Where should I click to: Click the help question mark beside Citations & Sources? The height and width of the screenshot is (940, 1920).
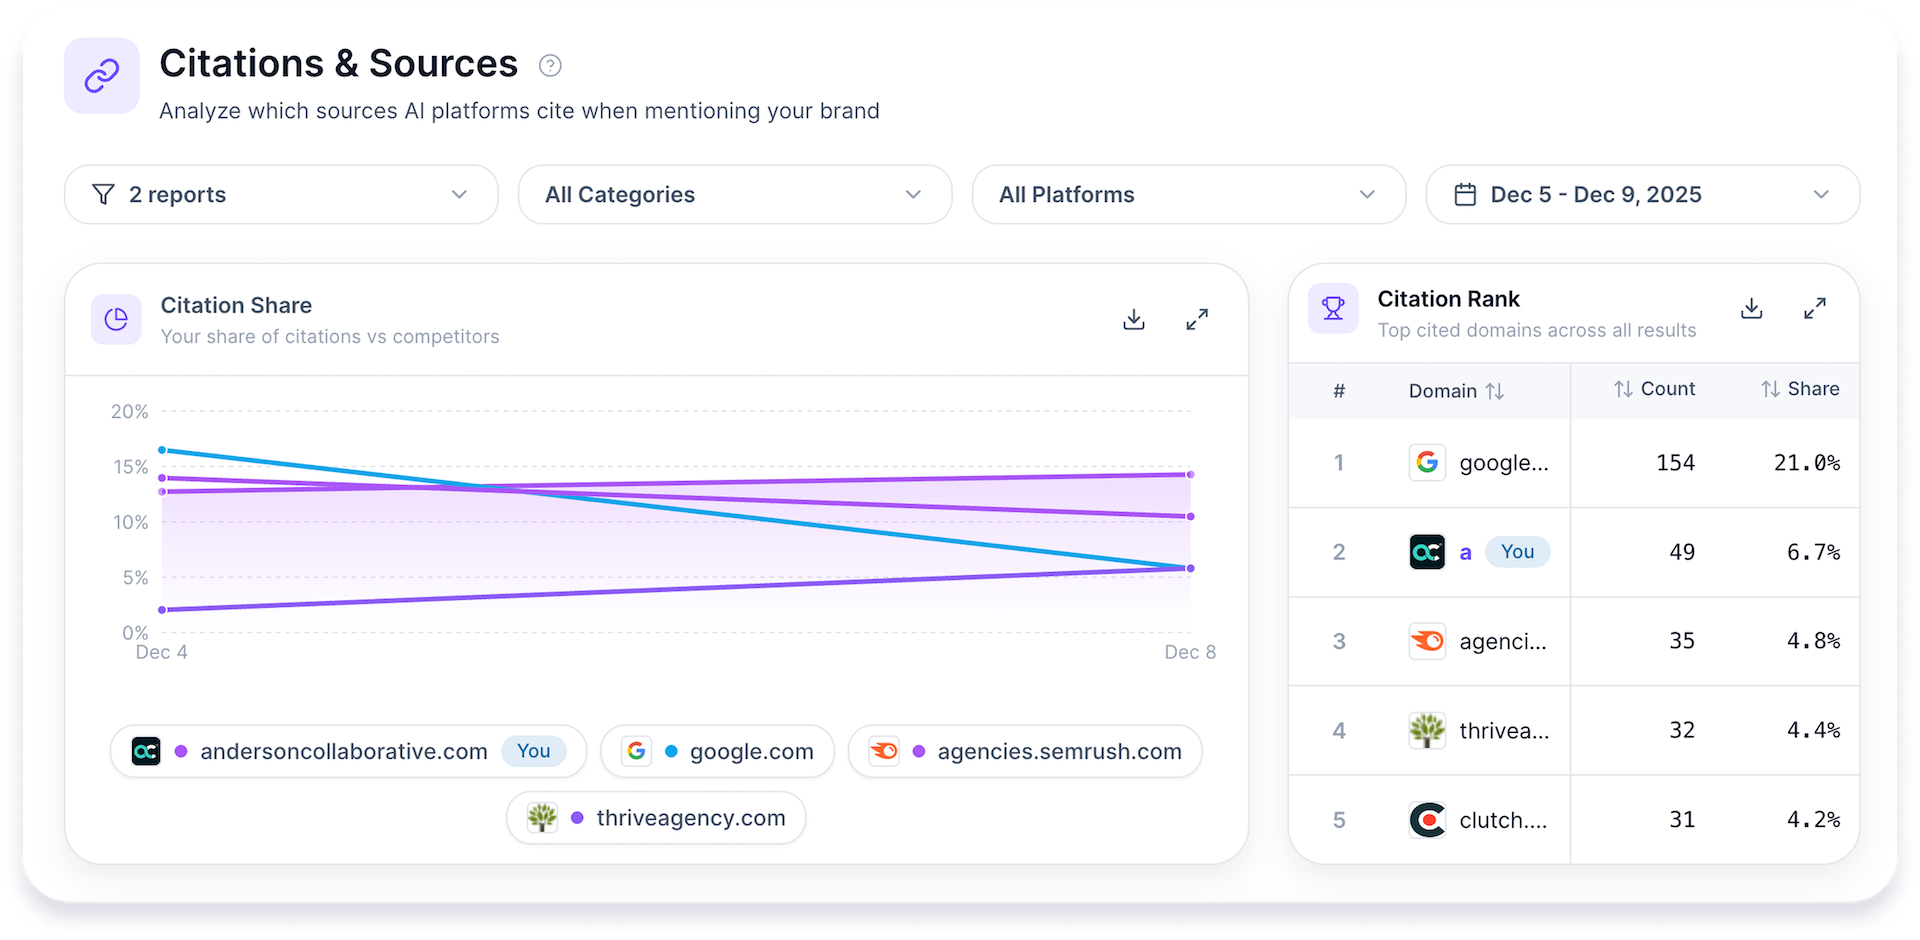(x=550, y=66)
